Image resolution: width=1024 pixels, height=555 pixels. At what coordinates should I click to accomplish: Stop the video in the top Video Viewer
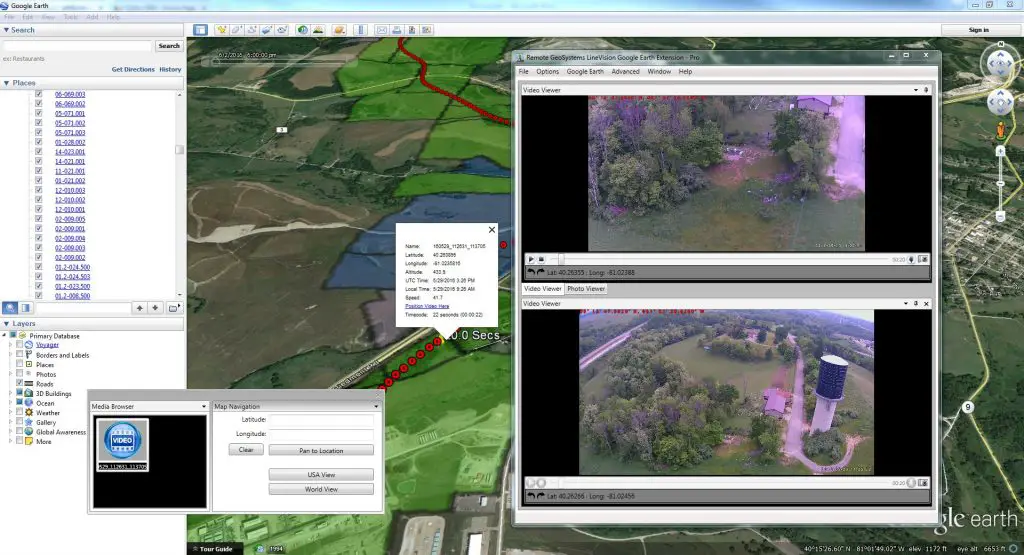point(541,259)
